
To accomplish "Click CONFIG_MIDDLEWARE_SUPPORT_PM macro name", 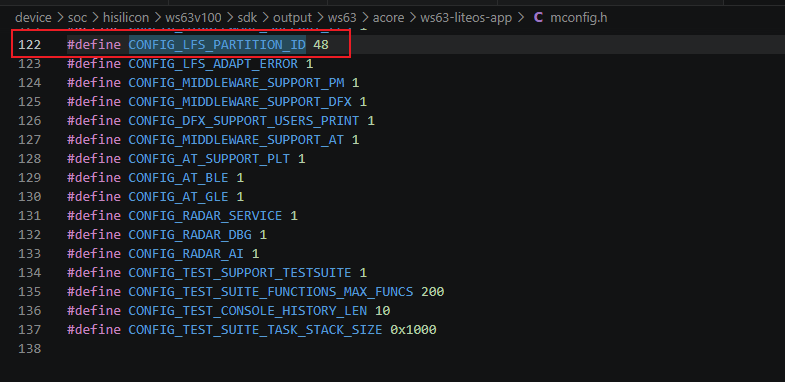I will 236,83.
